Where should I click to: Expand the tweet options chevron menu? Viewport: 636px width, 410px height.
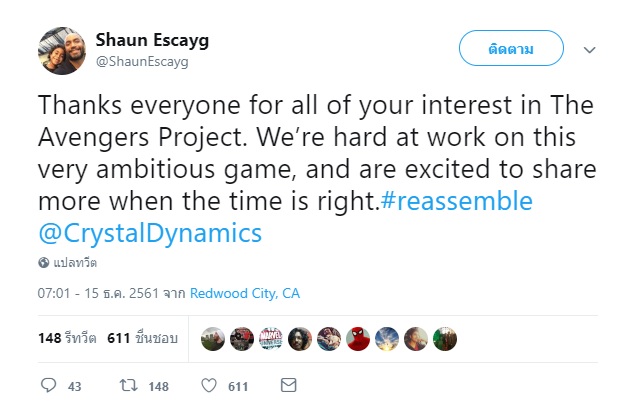click(589, 49)
